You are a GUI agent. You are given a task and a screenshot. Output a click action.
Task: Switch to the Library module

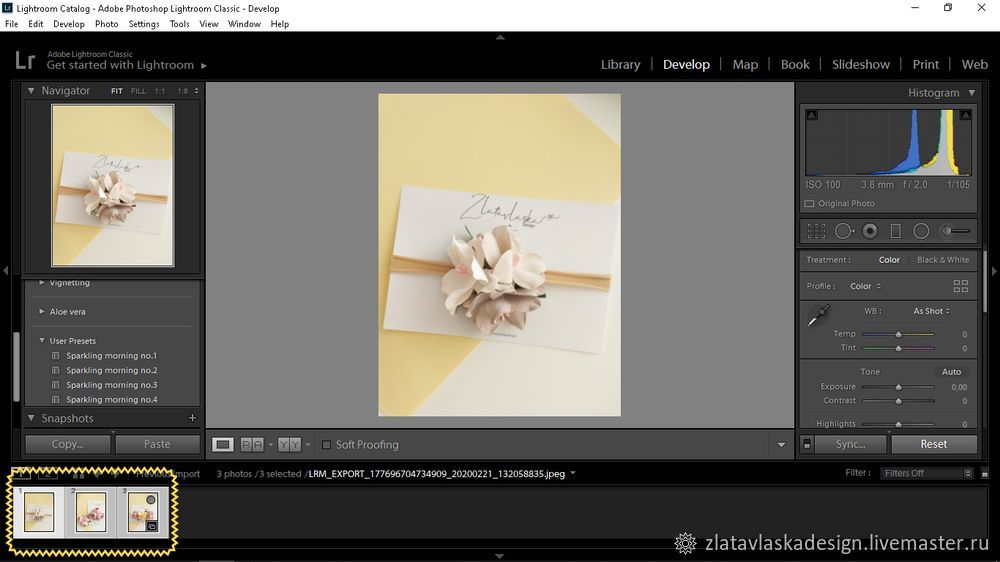(x=620, y=64)
